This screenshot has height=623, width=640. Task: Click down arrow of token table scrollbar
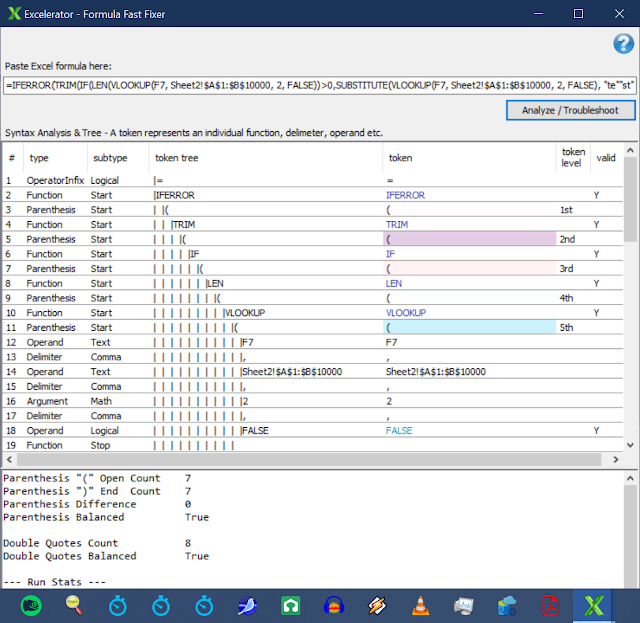(x=630, y=445)
